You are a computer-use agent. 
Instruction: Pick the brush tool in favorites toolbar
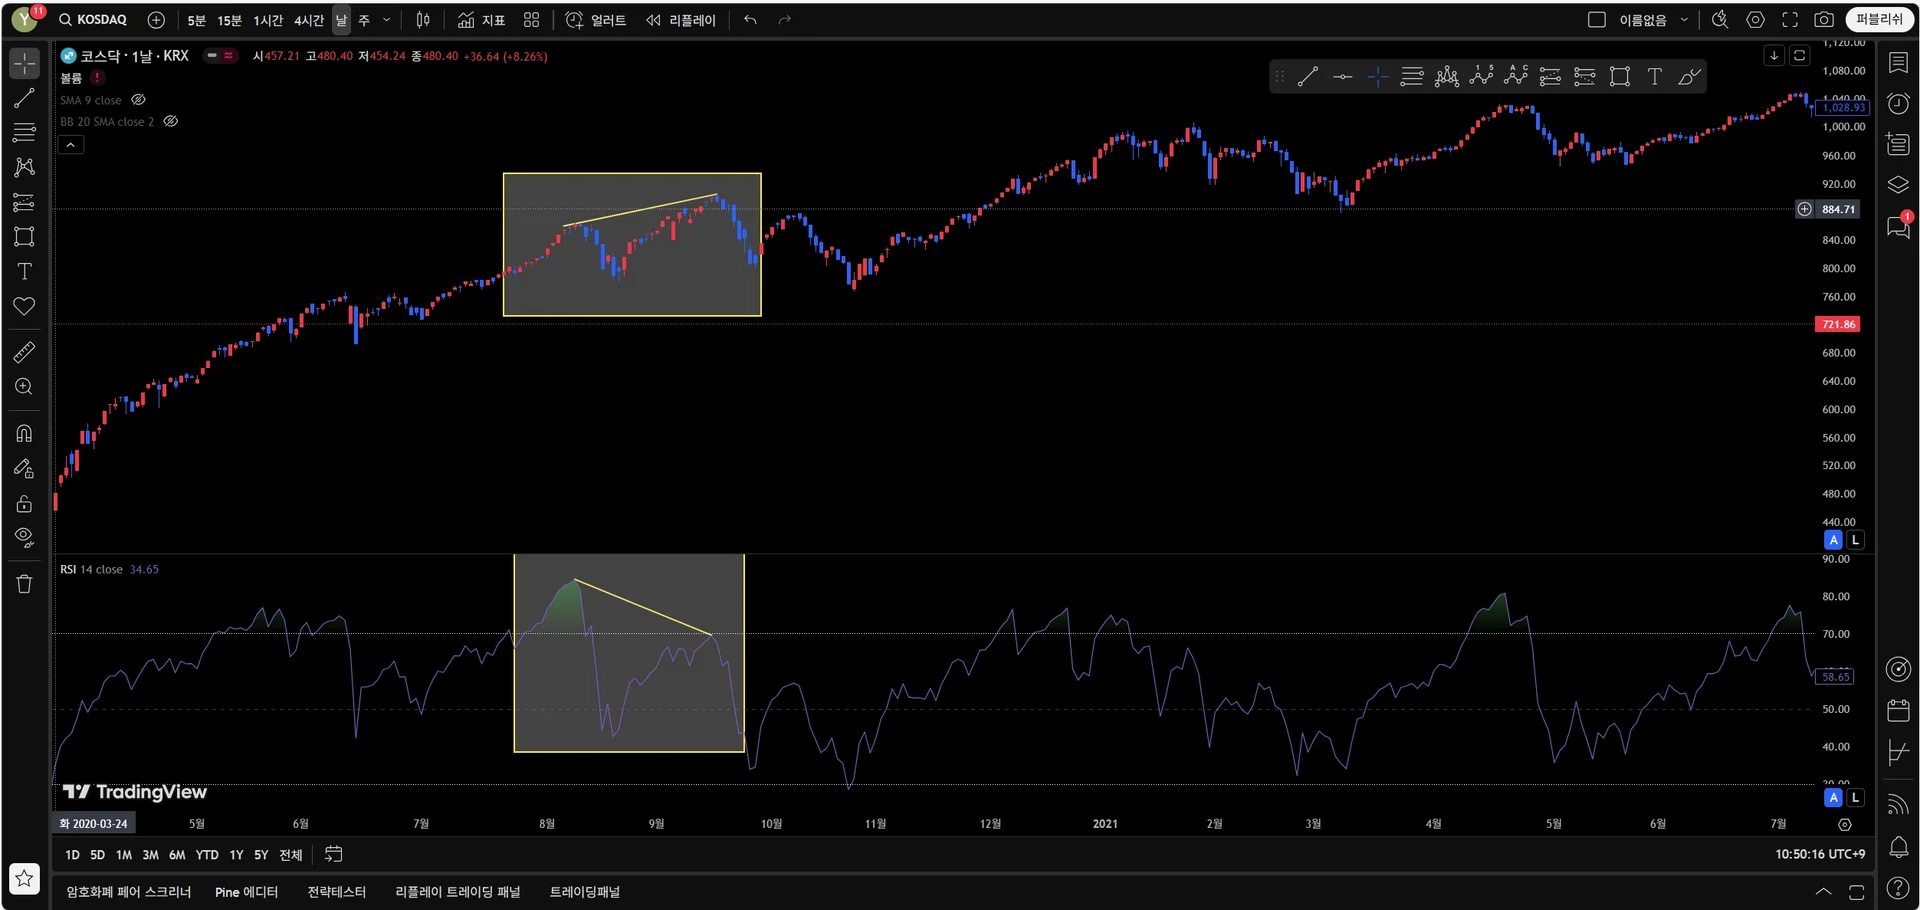(x=1689, y=77)
